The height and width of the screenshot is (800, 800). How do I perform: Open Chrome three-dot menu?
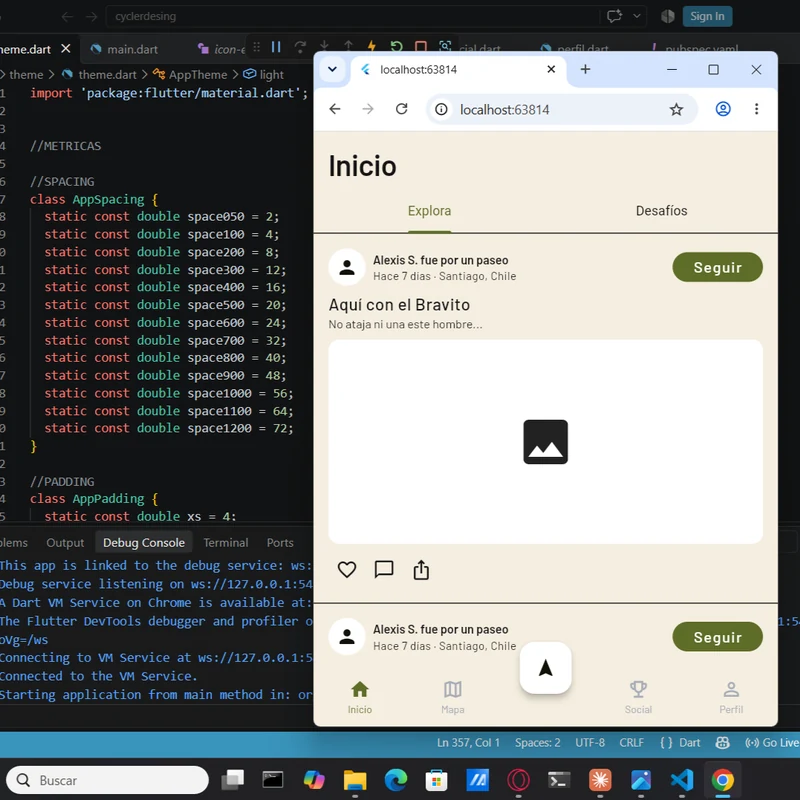click(756, 109)
